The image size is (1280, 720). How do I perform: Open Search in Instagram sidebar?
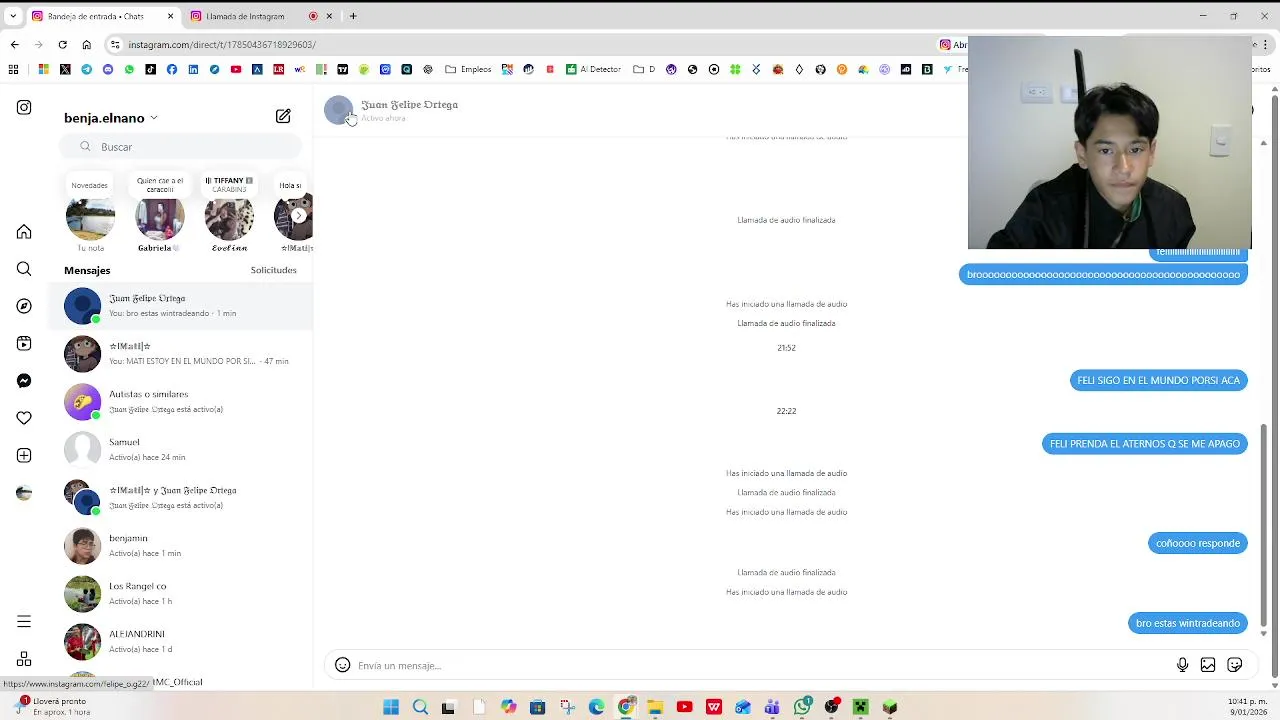pos(24,269)
